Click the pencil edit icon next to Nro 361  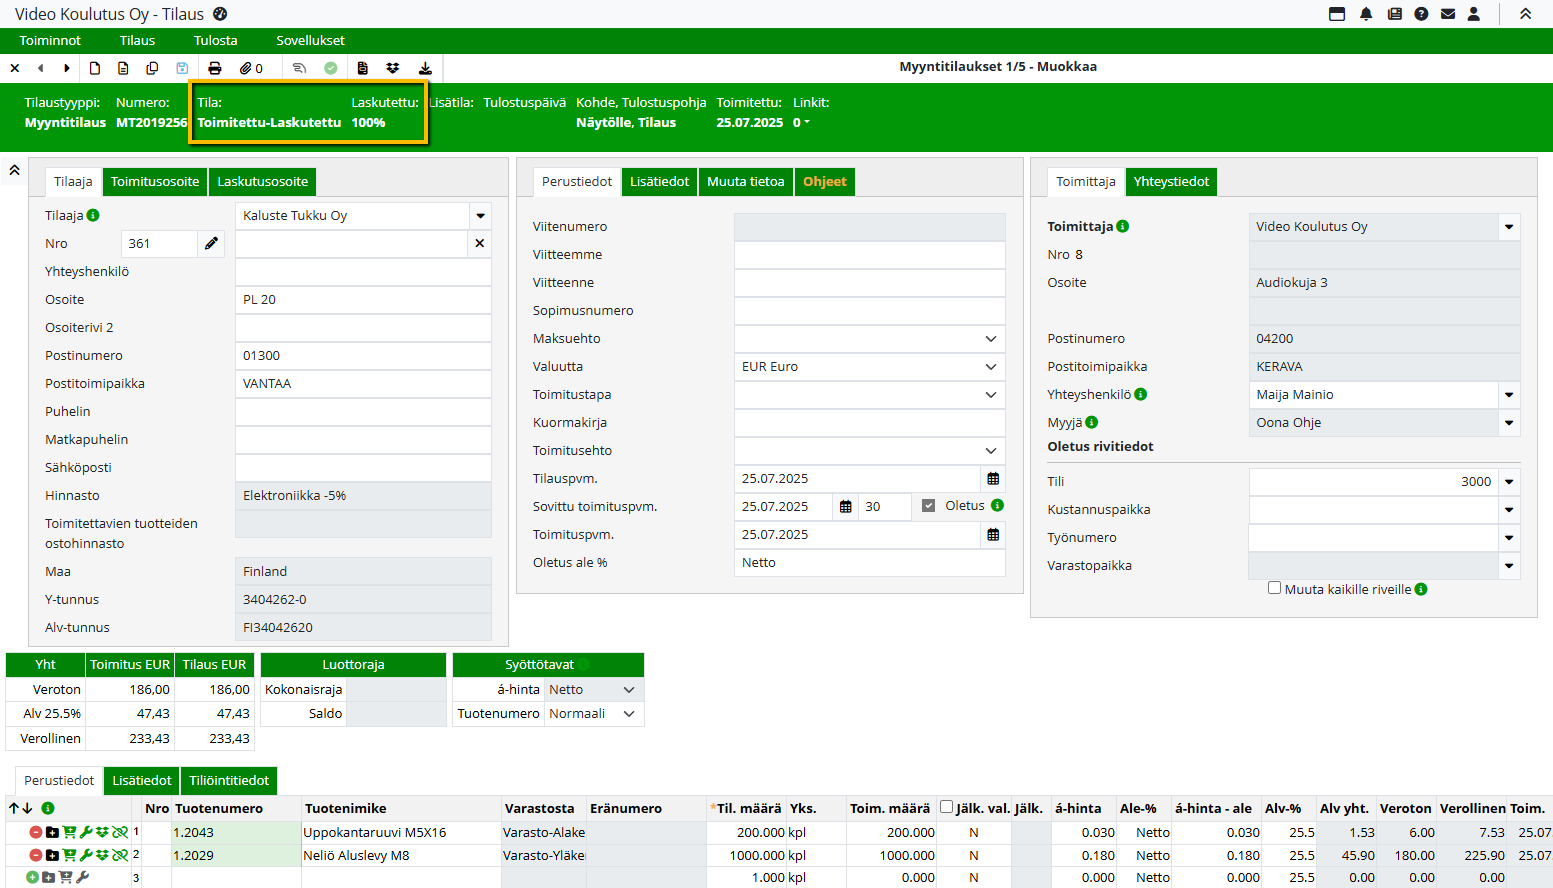coord(211,243)
